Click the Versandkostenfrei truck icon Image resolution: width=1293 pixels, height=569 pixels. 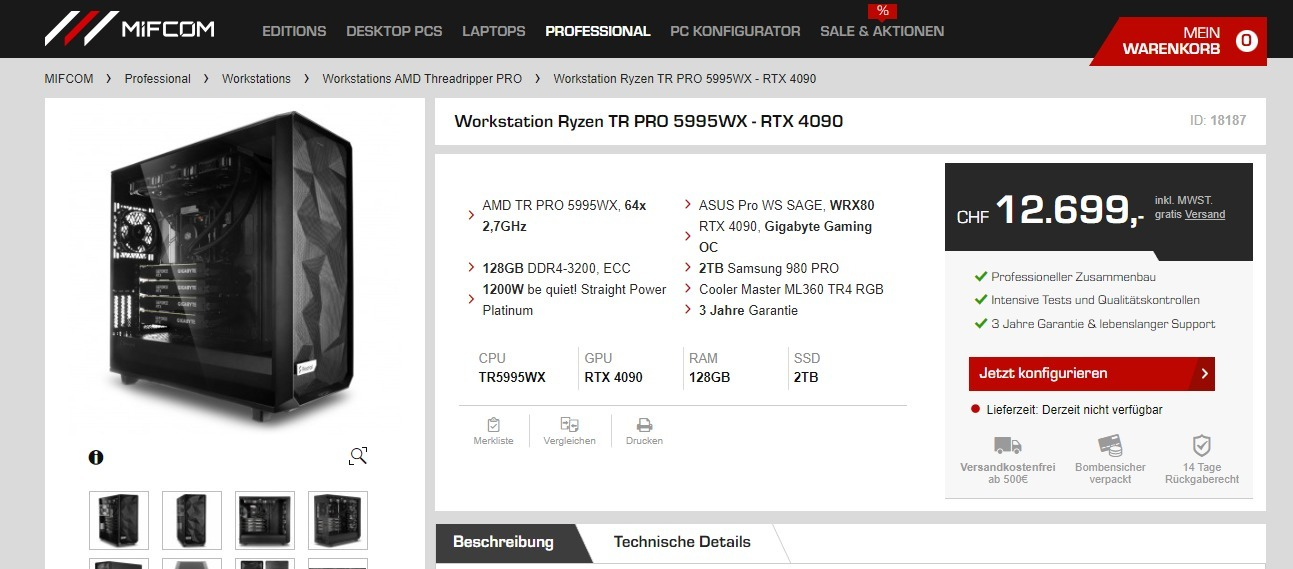point(1007,445)
